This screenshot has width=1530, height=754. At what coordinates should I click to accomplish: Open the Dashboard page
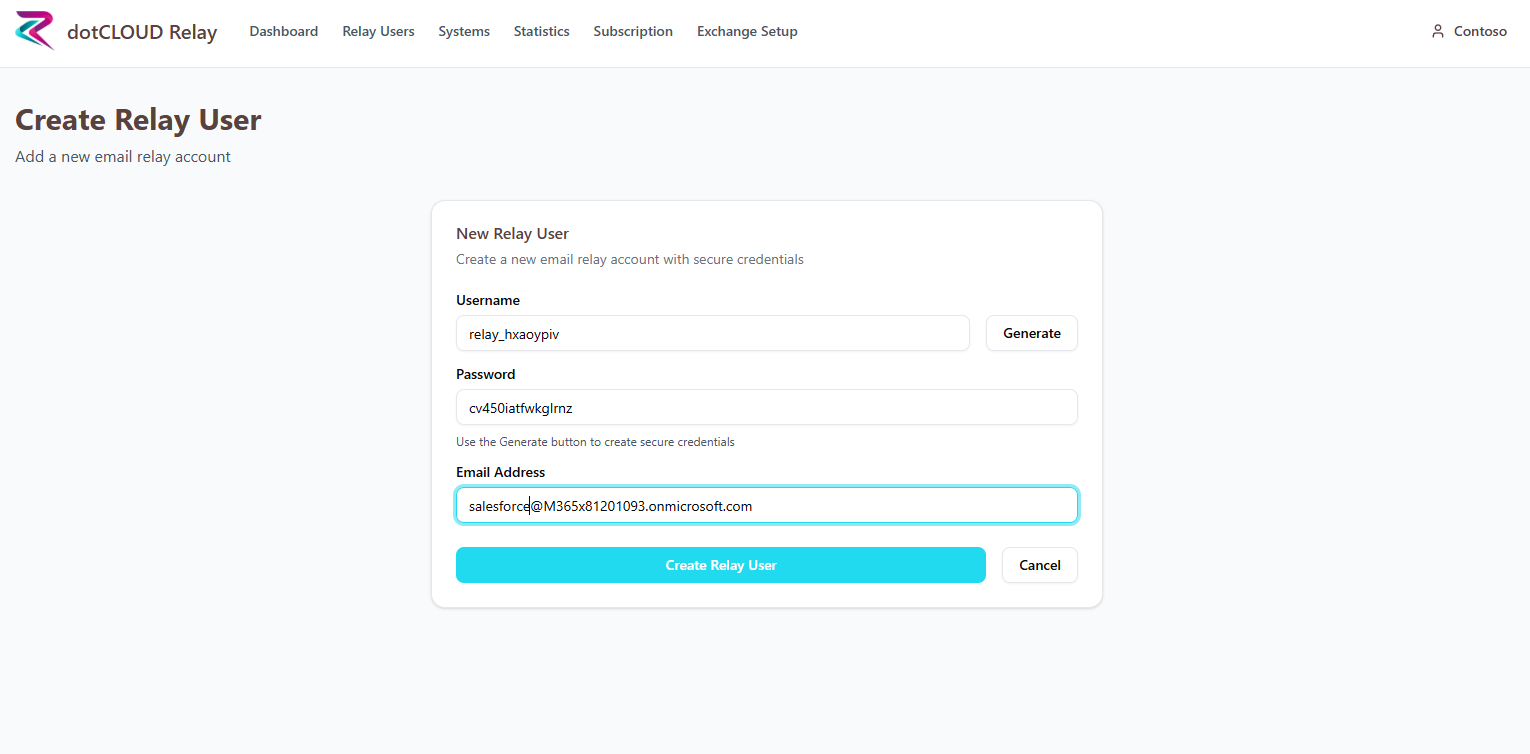point(283,31)
